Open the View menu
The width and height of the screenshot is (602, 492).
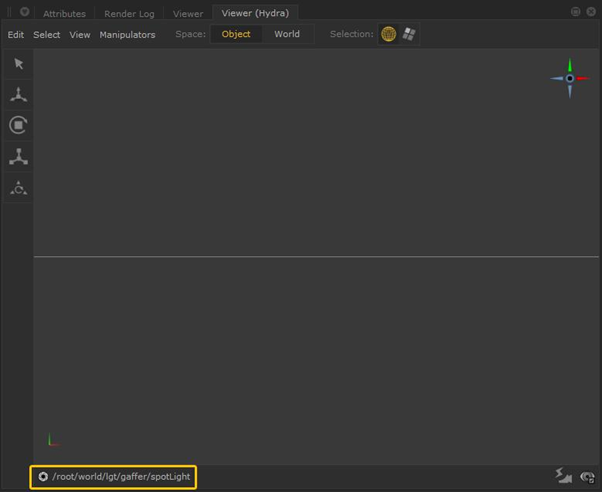tap(80, 35)
